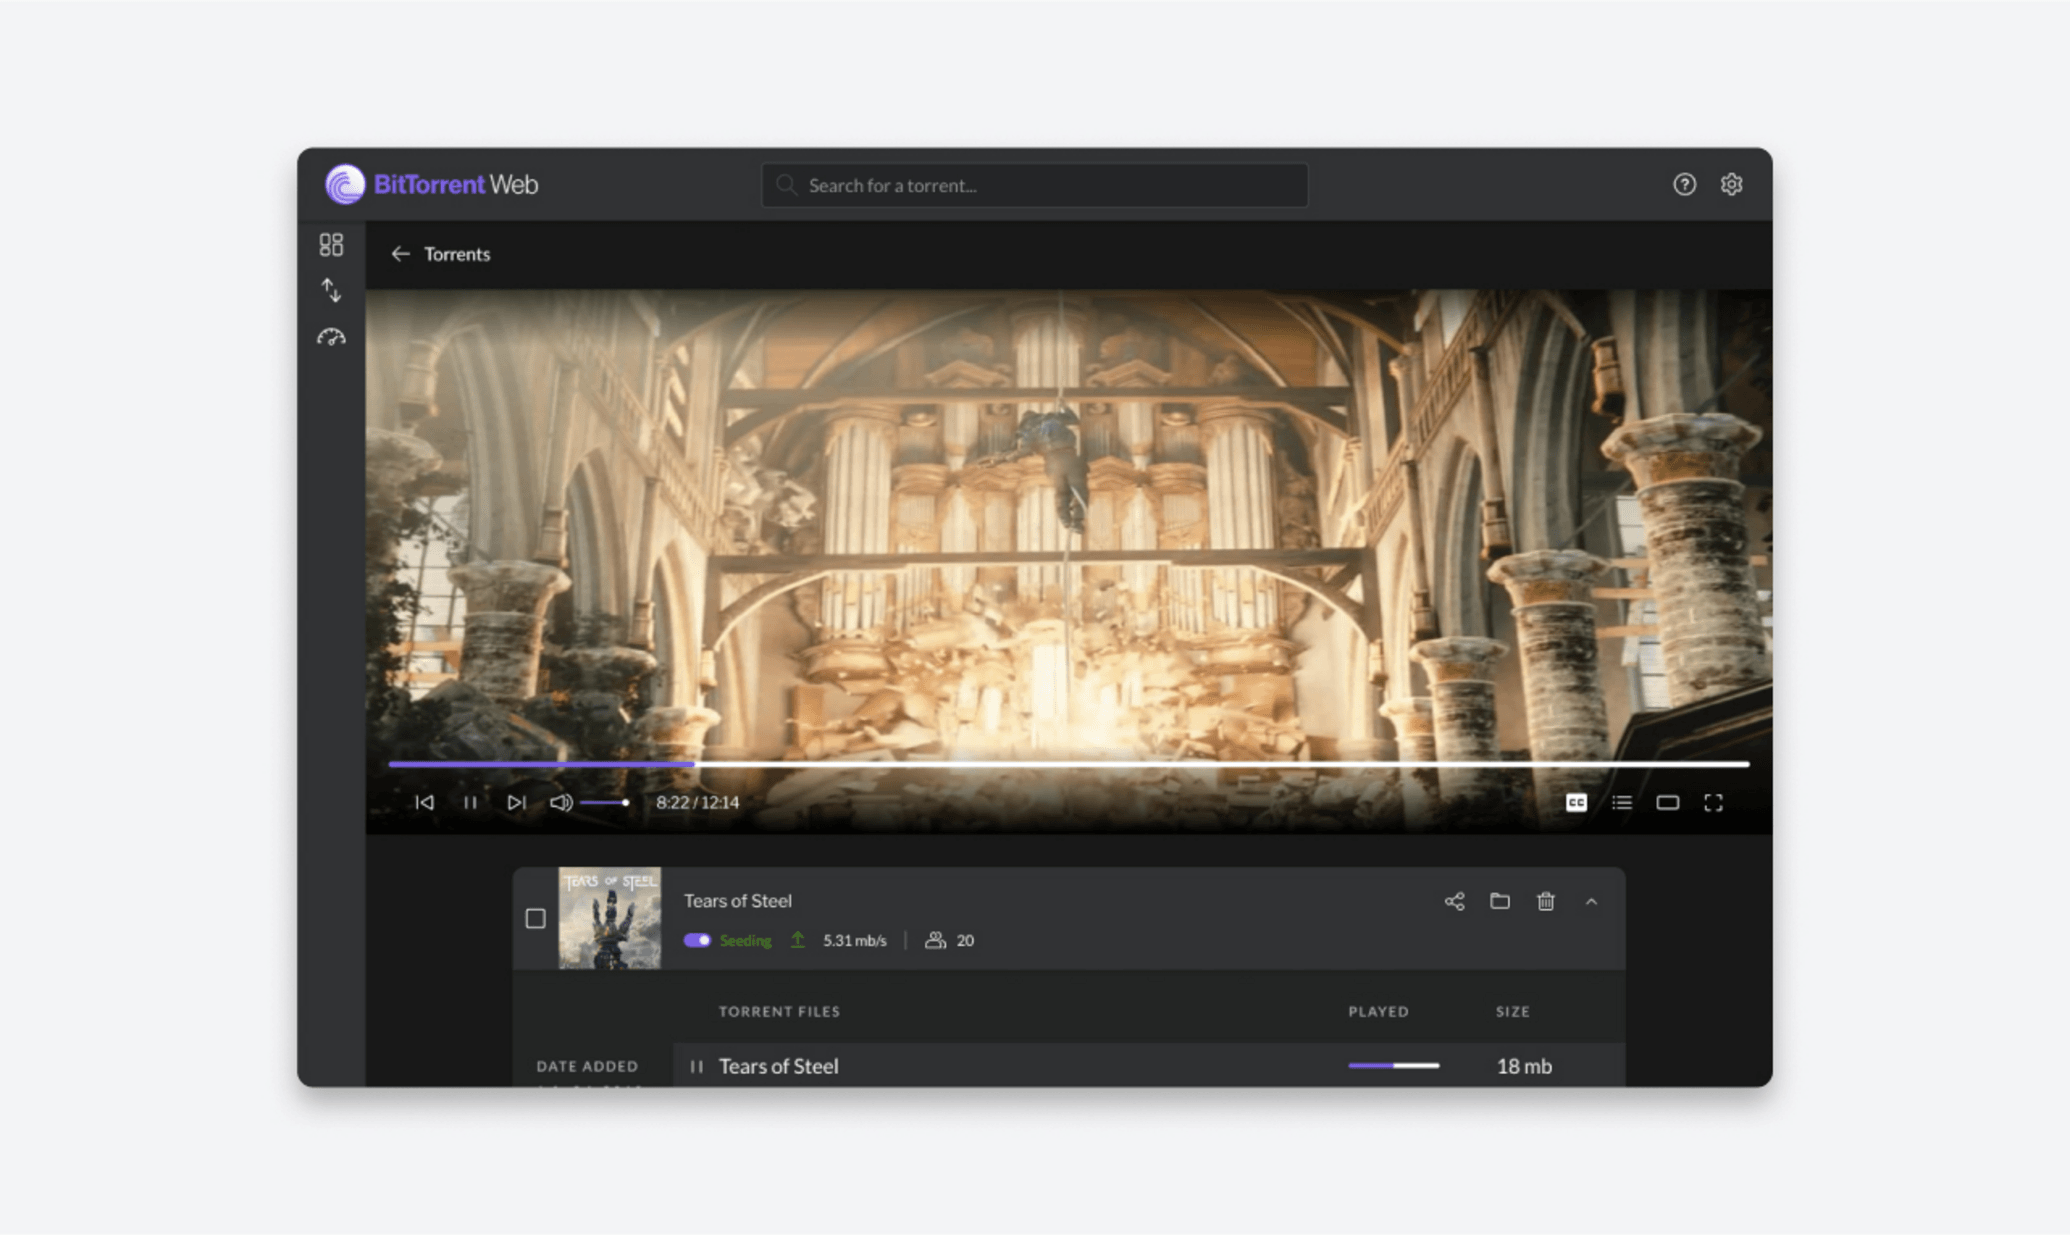Pause the Tears of Steel file row
The height and width of the screenshot is (1235, 2071).
(x=696, y=1066)
